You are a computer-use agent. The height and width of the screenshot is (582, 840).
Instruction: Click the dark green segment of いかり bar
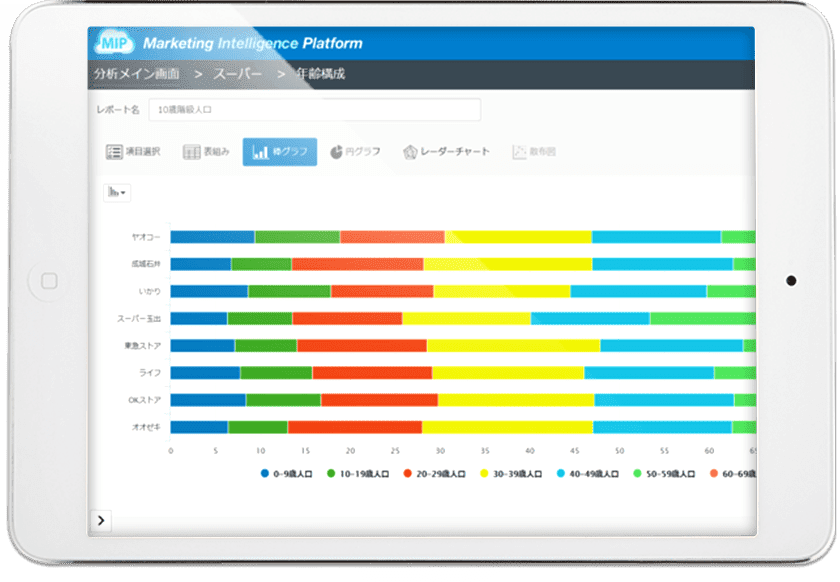click(289, 292)
